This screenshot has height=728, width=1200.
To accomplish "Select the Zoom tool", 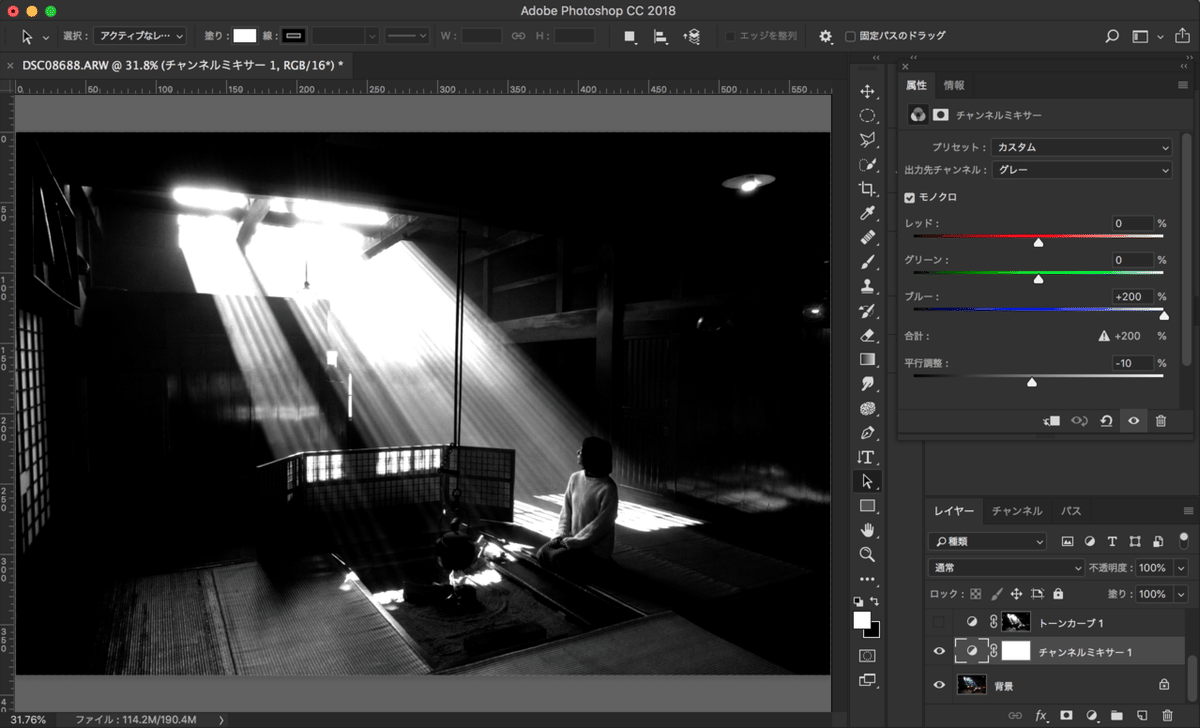I will pyautogui.click(x=867, y=554).
